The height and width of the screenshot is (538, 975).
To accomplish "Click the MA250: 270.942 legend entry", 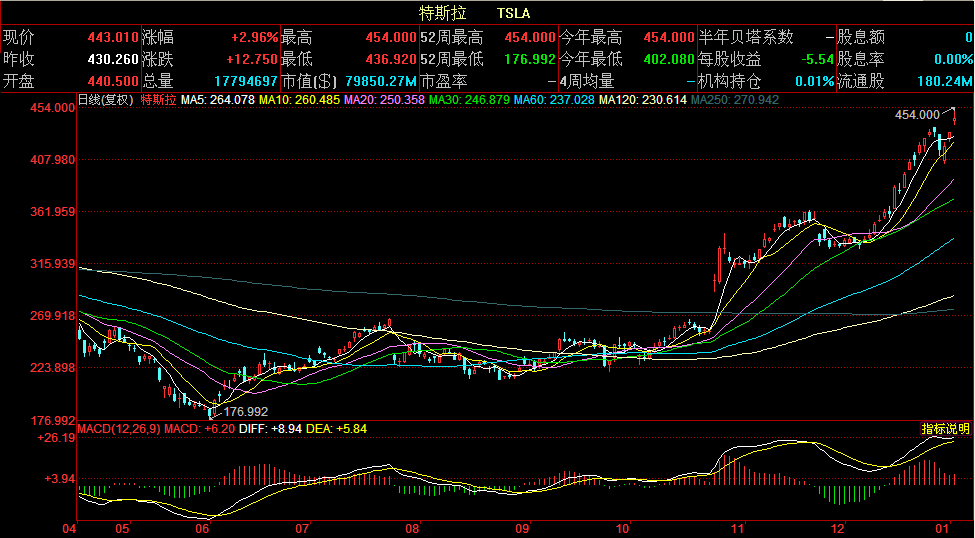I will 734,100.
